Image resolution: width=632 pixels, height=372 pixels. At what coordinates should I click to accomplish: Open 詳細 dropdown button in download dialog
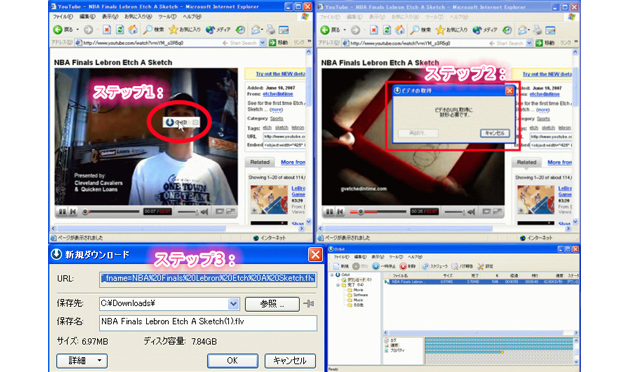(x=82, y=360)
